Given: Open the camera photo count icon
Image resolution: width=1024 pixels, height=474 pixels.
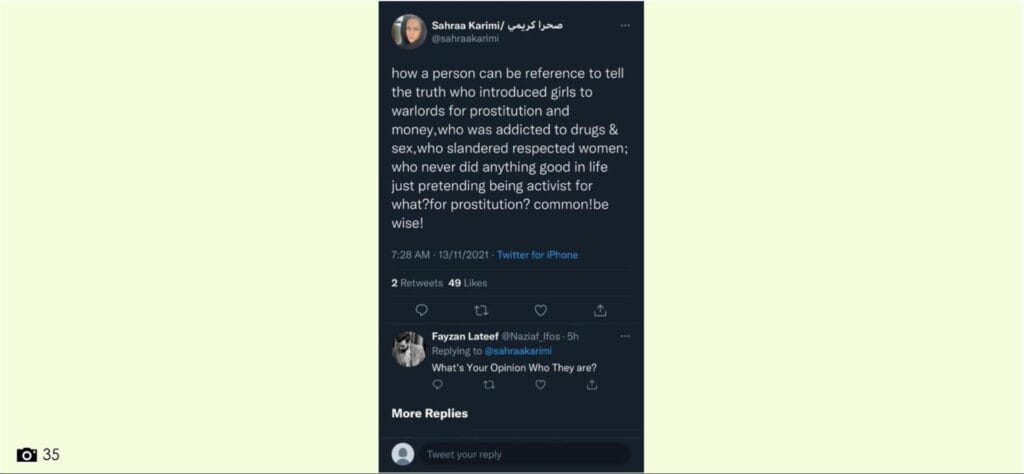Looking at the screenshot, I should click(x=27, y=455).
